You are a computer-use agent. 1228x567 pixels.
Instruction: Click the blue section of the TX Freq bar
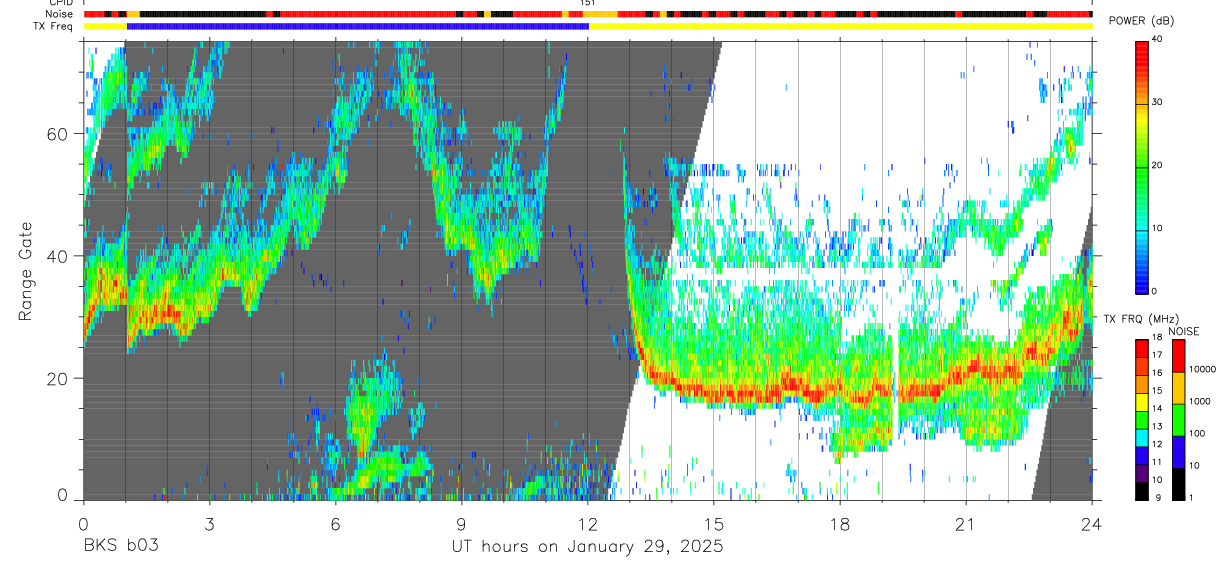(358, 26)
